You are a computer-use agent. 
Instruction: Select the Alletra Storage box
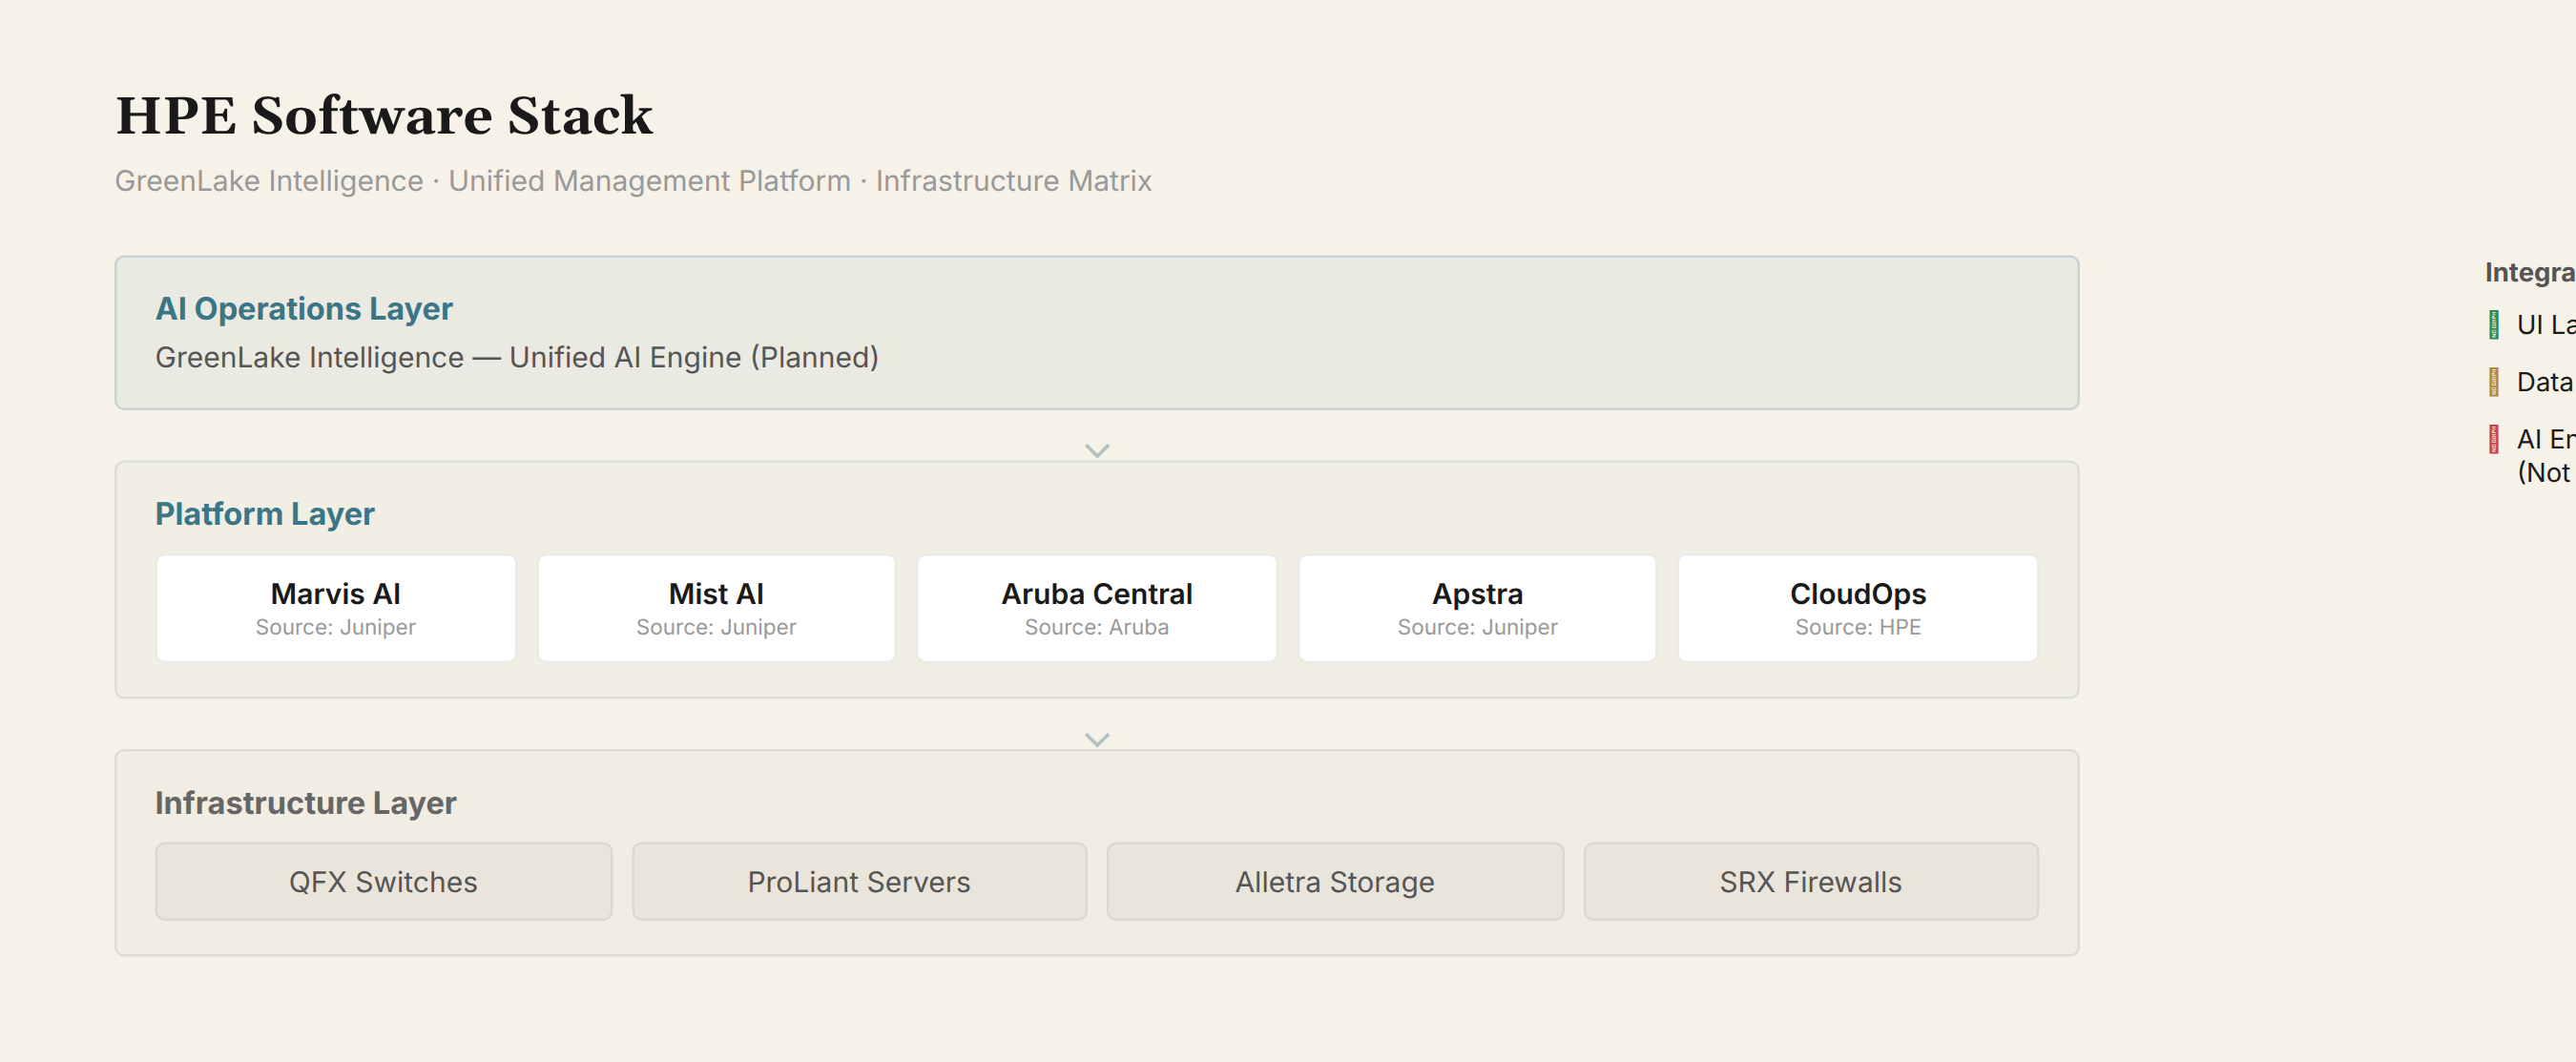(x=1335, y=881)
